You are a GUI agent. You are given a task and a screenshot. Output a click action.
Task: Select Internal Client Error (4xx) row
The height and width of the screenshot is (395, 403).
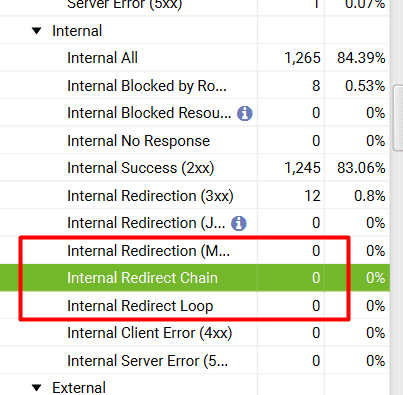tap(195, 333)
